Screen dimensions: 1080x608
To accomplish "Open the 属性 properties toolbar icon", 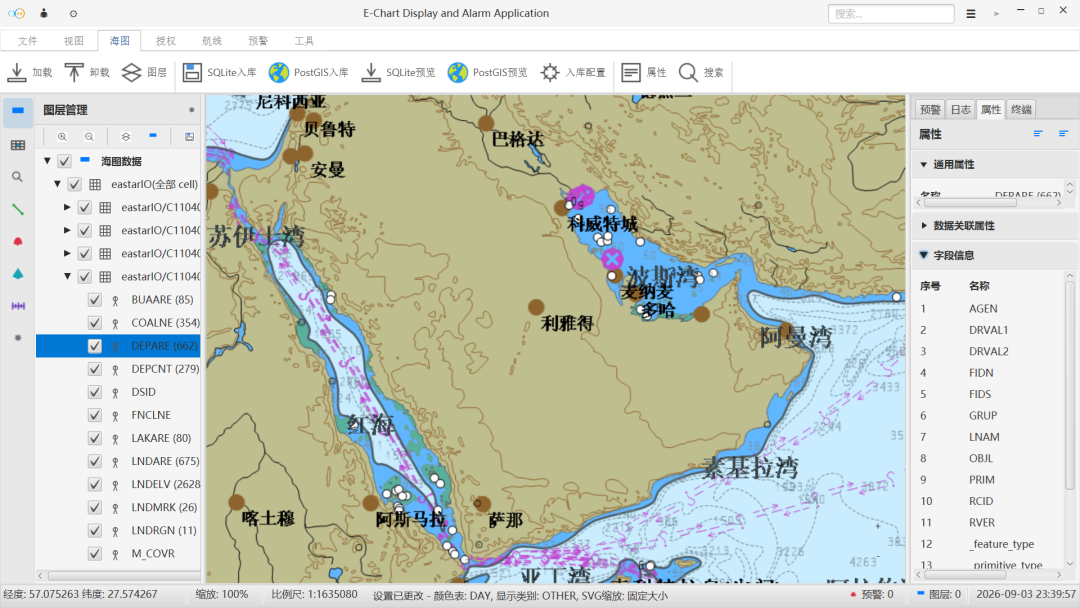I will (x=631, y=72).
